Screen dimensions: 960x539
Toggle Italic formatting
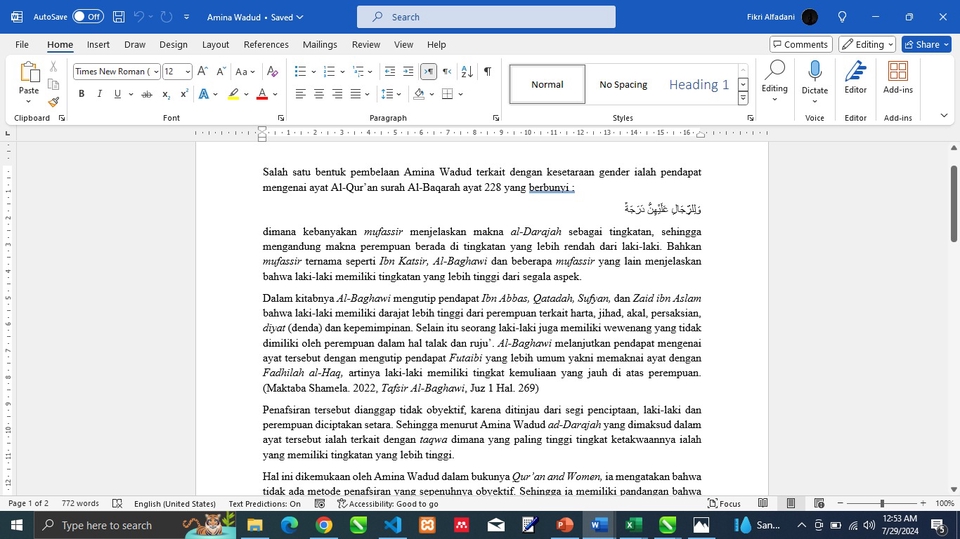99,94
